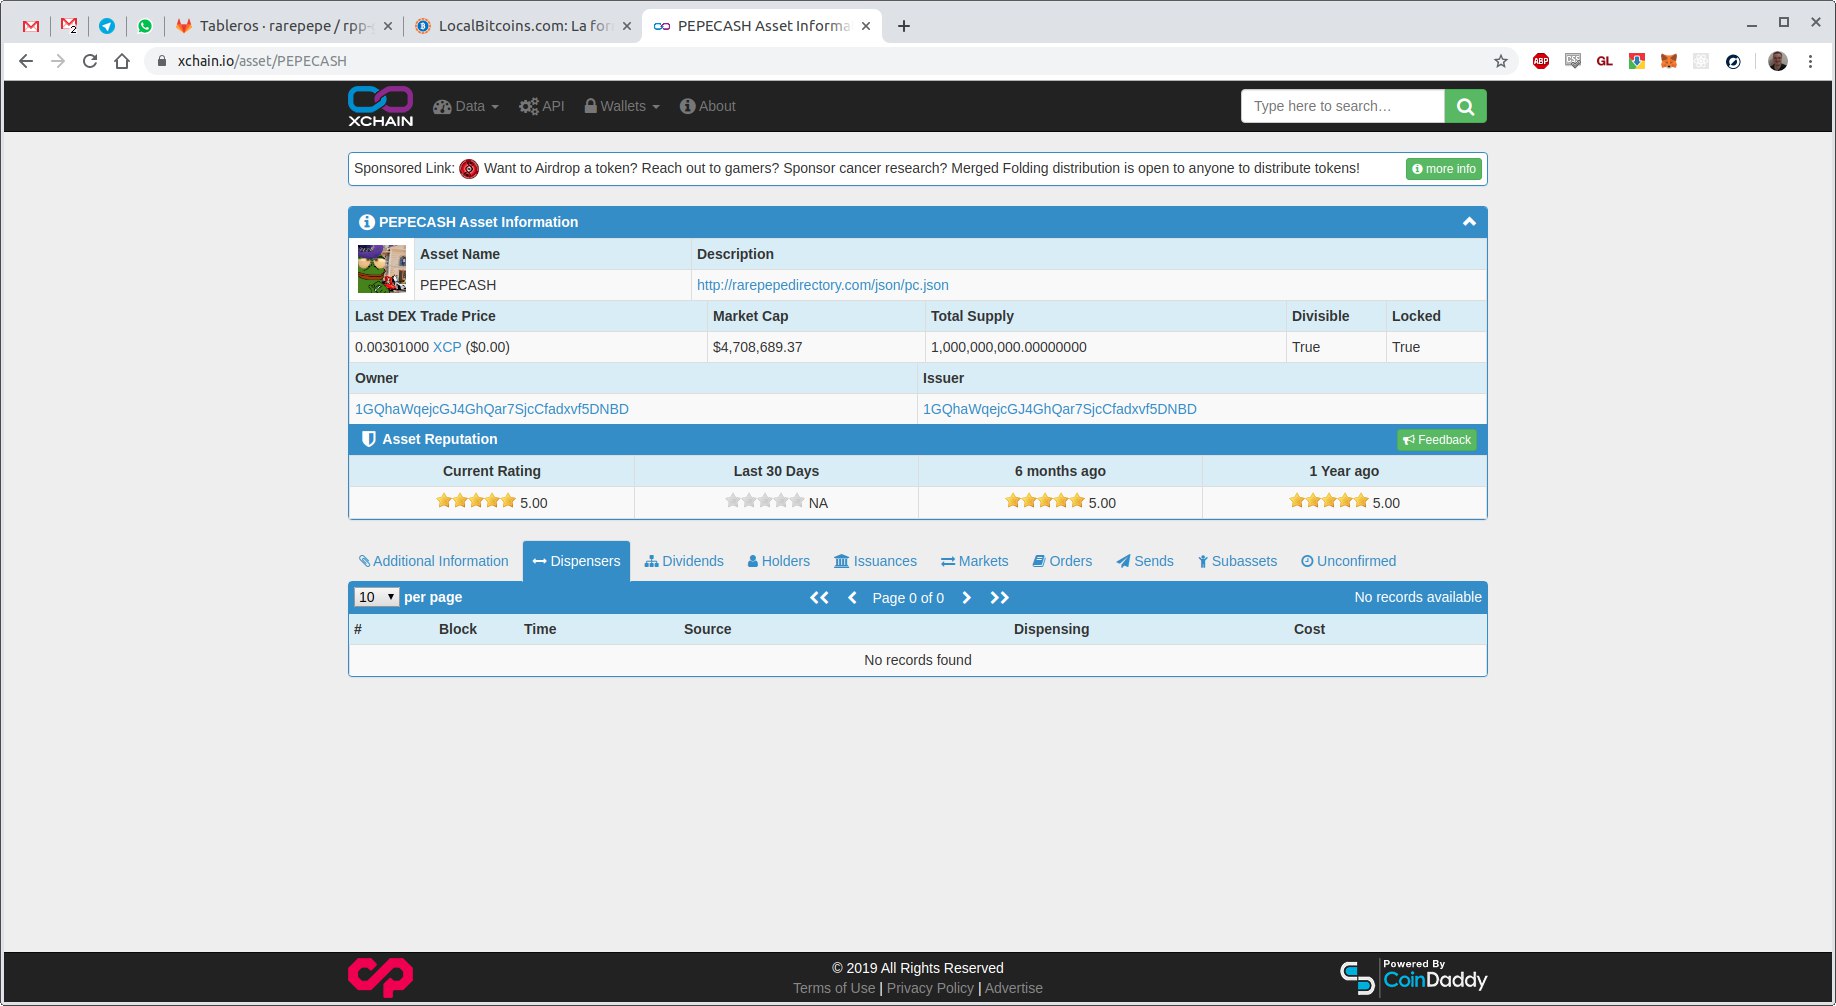
Task: Open a new browser tab
Action: [x=904, y=26]
